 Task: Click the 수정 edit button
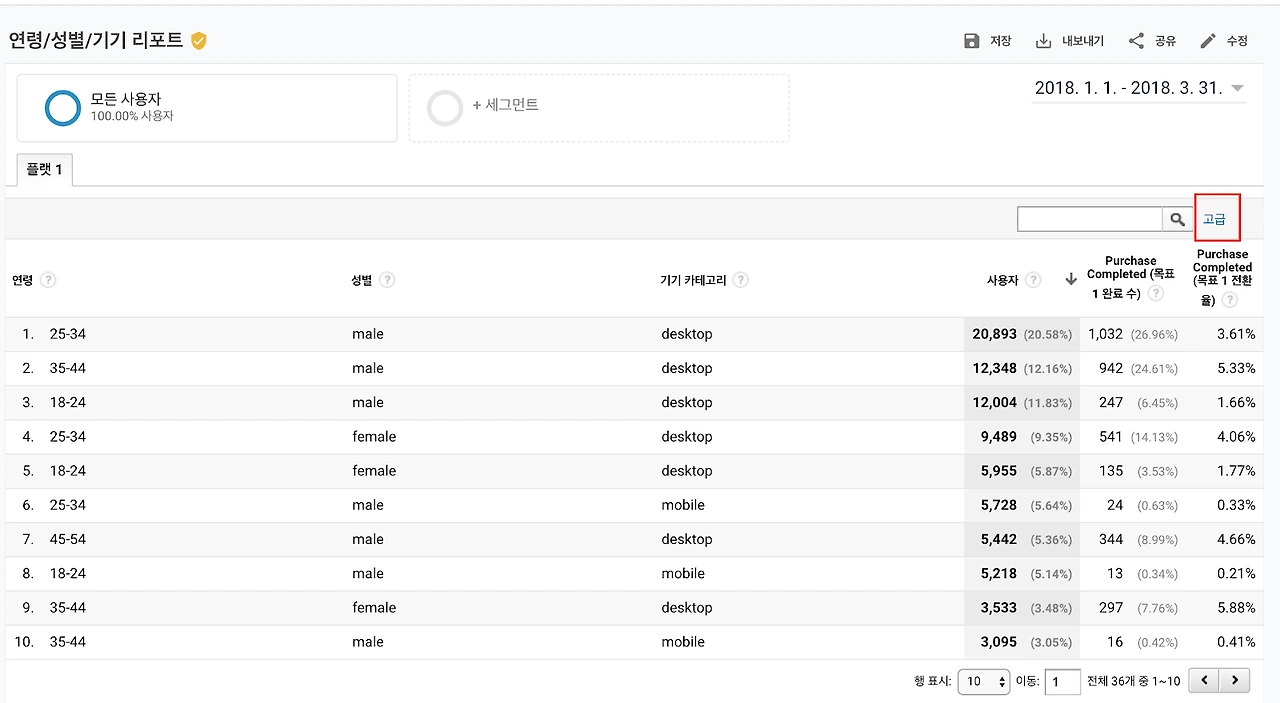tap(1224, 41)
